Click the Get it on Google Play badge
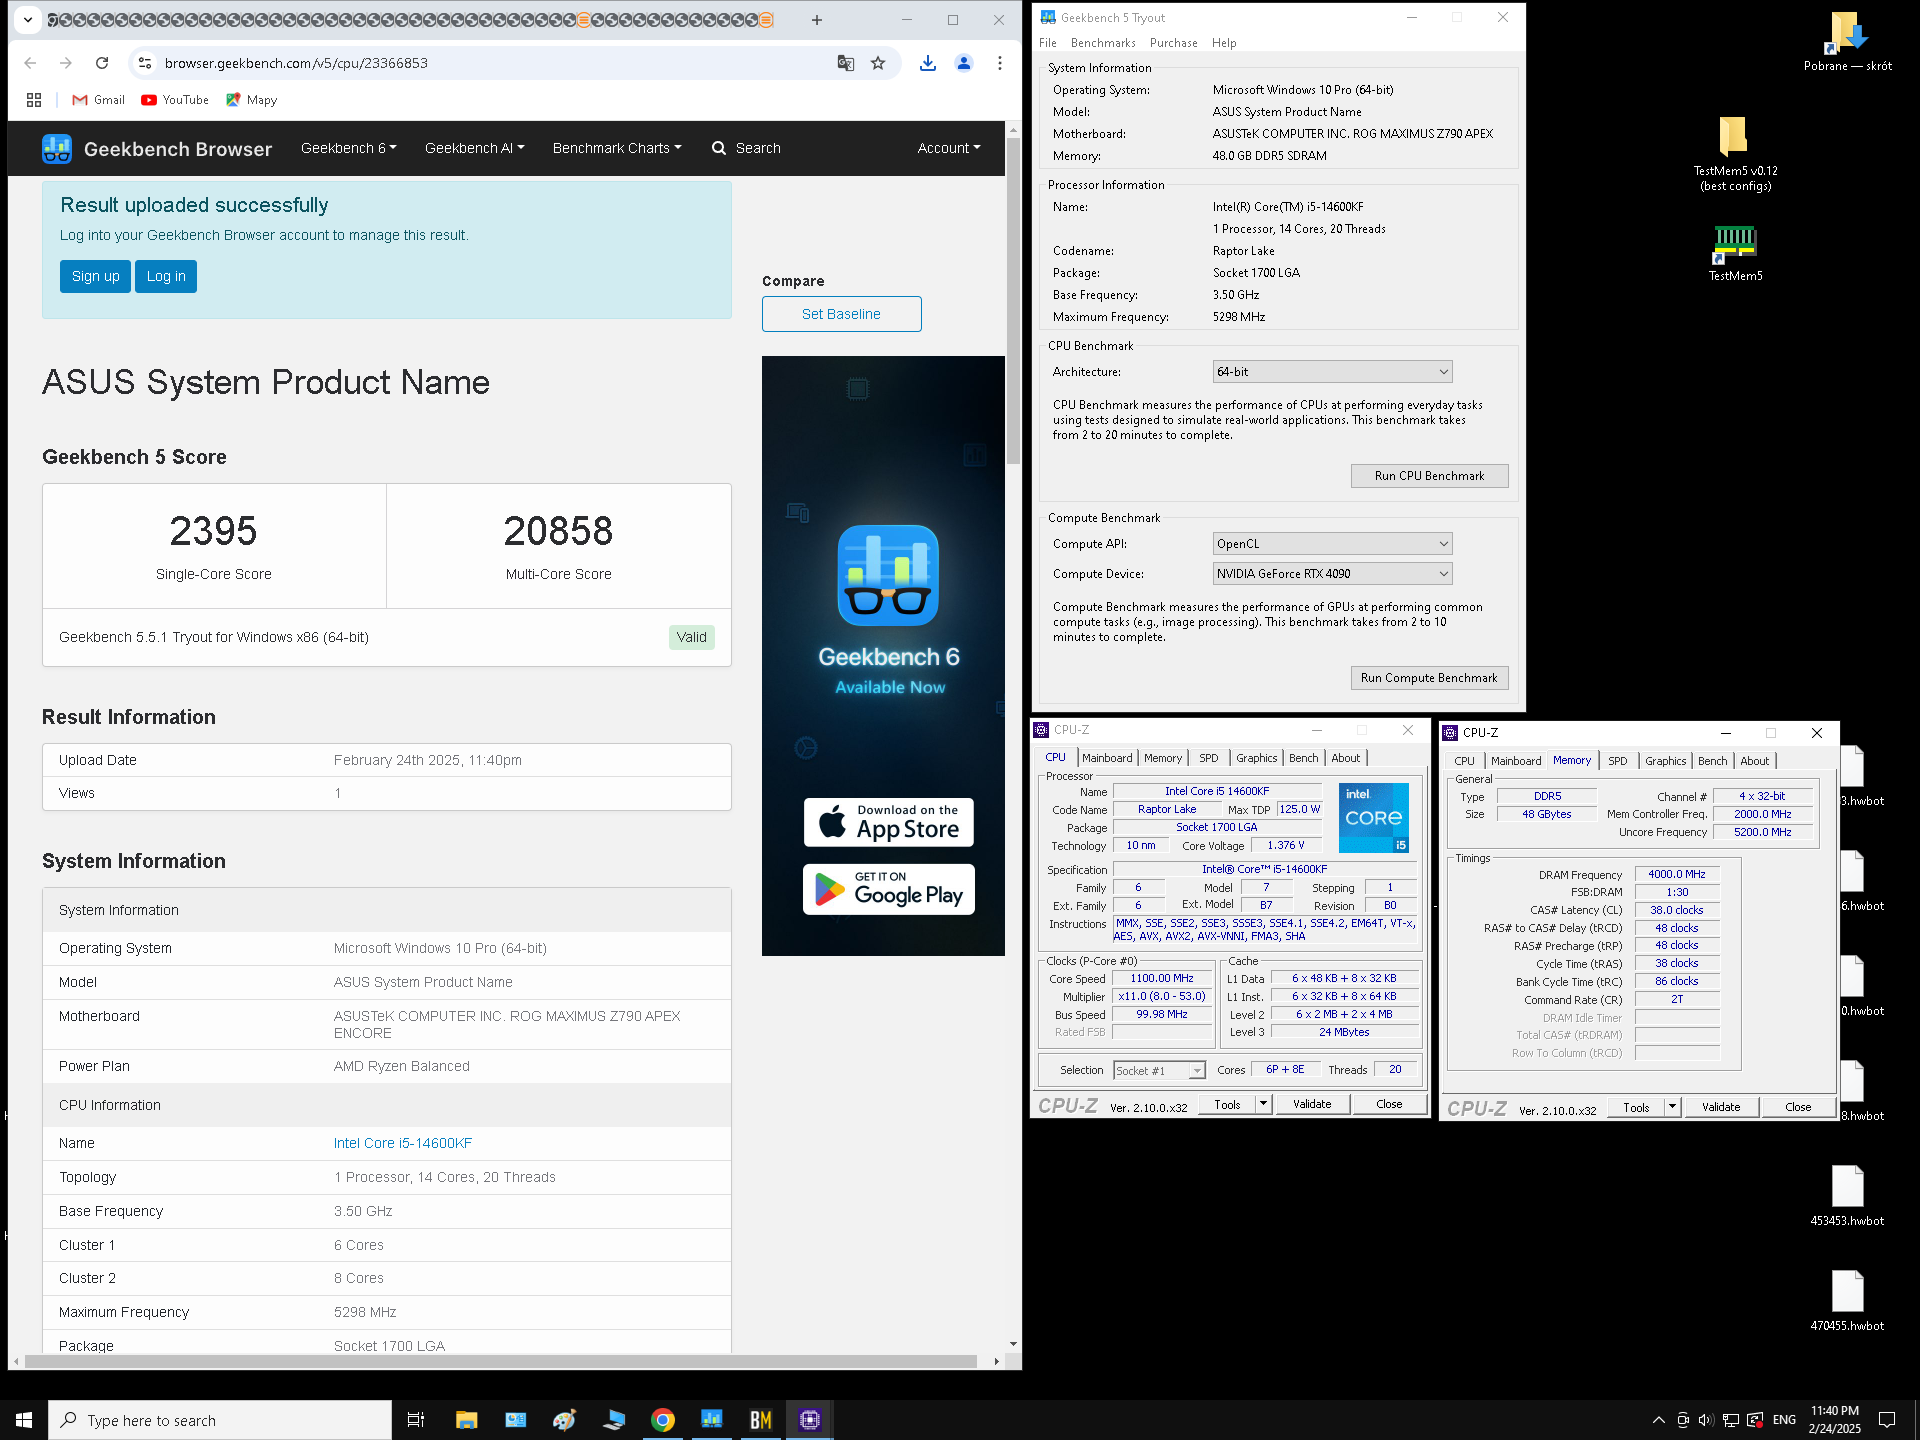 tap(888, 889)
